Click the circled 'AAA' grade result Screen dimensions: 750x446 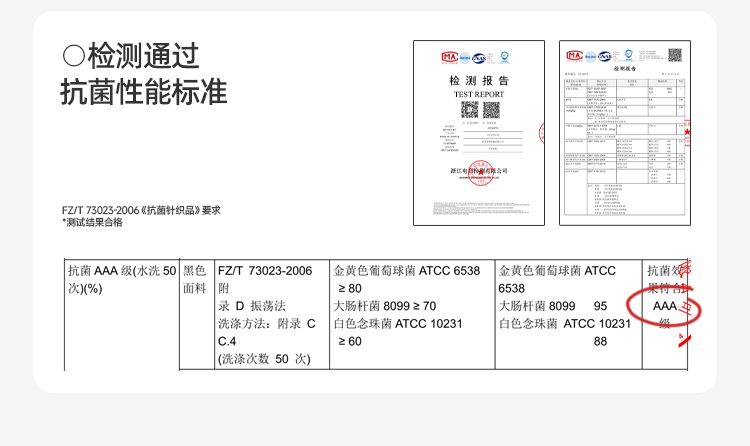point(665,306)
